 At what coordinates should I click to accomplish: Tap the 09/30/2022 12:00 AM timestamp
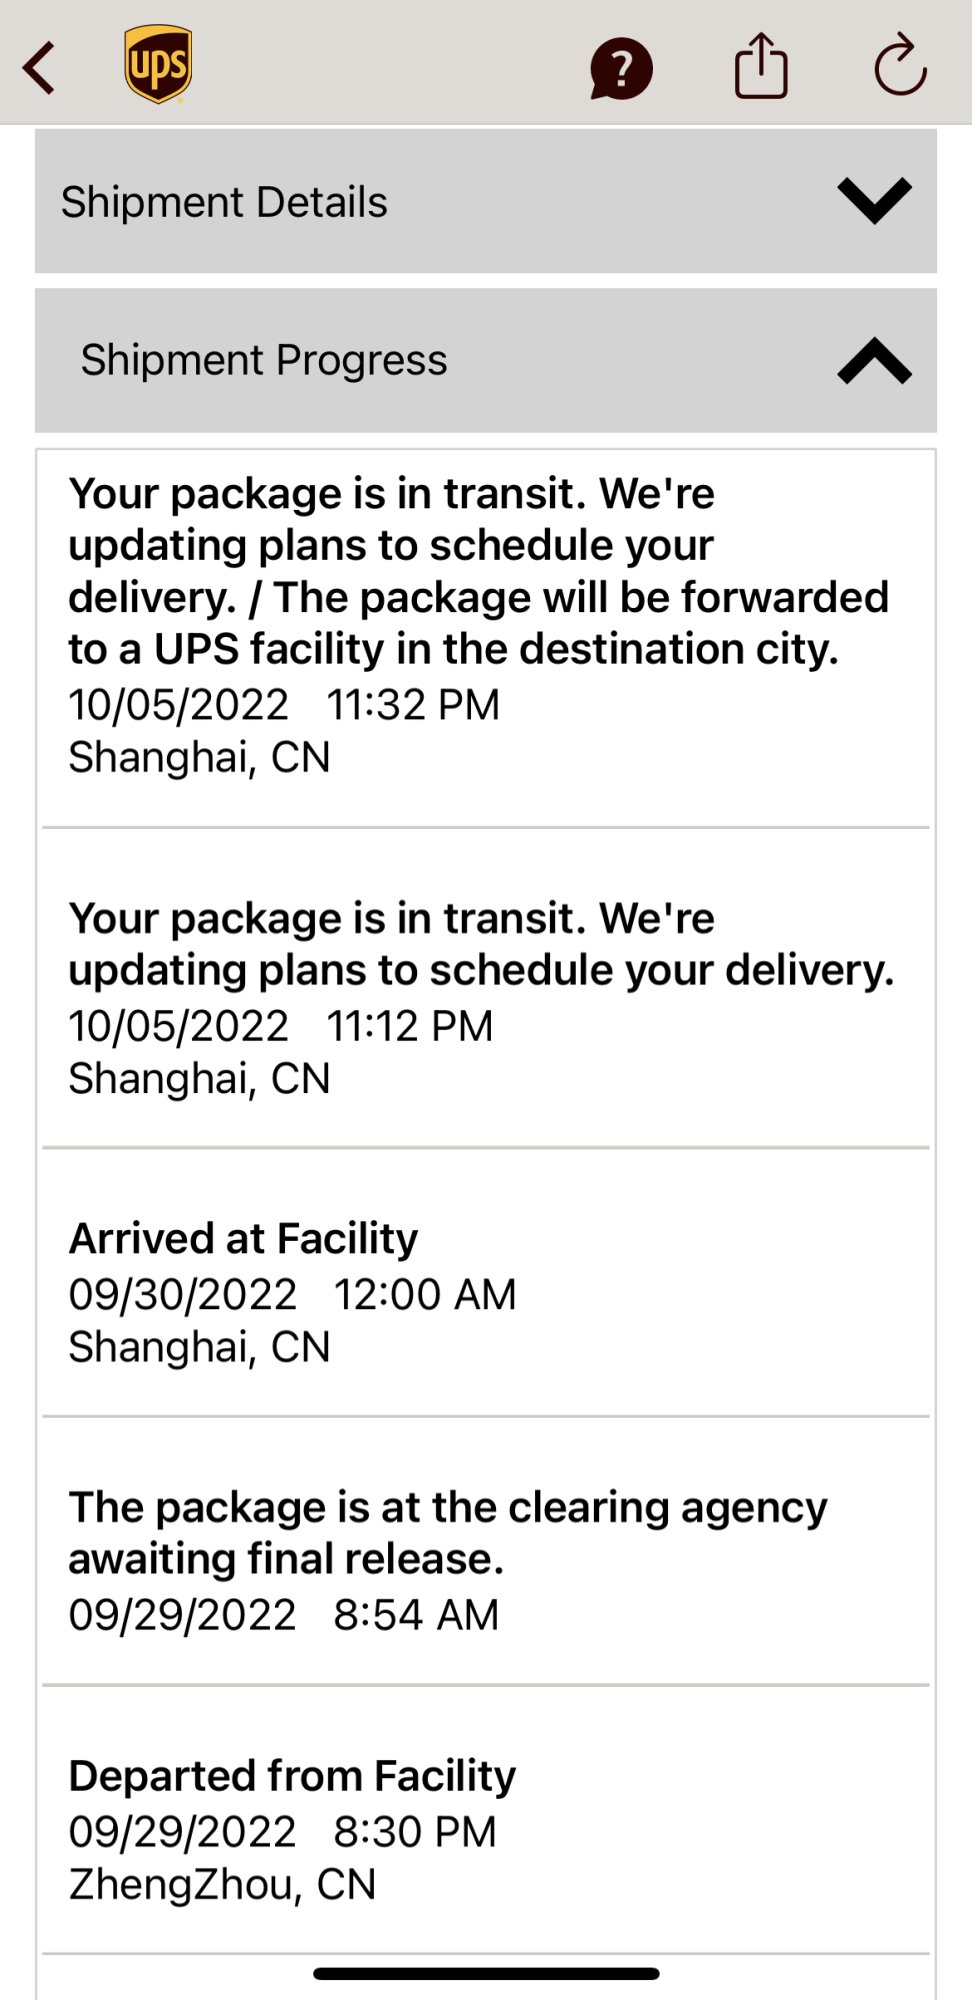[x=292, y=1294]
